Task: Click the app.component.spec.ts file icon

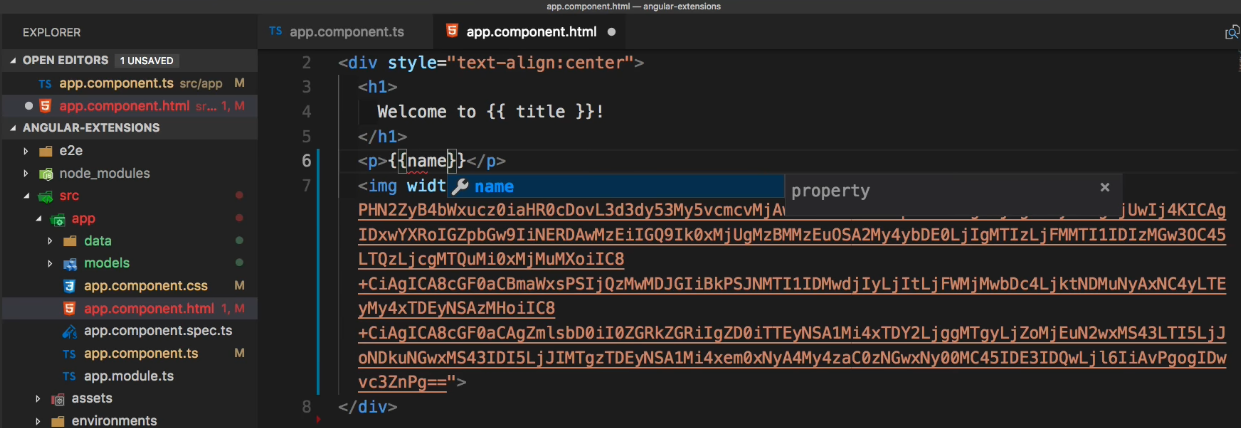Action: [x=69, y=331]
